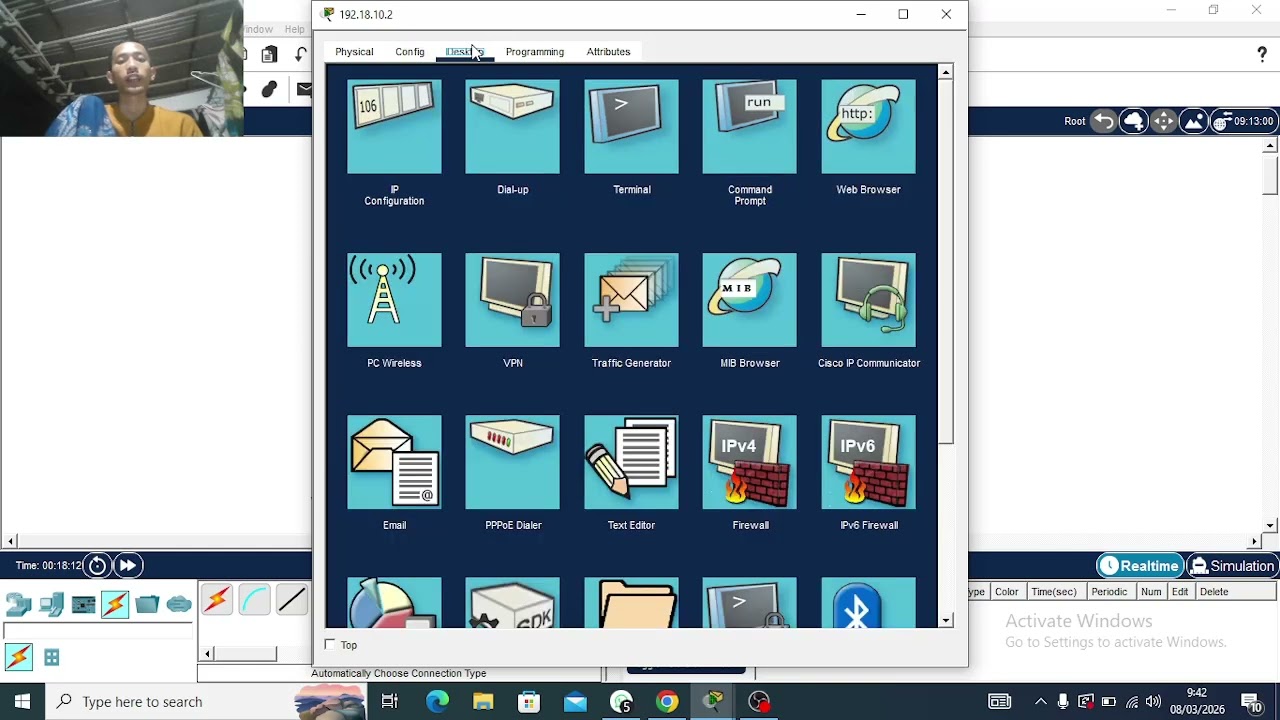
Task: Open the Email client app
Action: (x=394, y=462)
